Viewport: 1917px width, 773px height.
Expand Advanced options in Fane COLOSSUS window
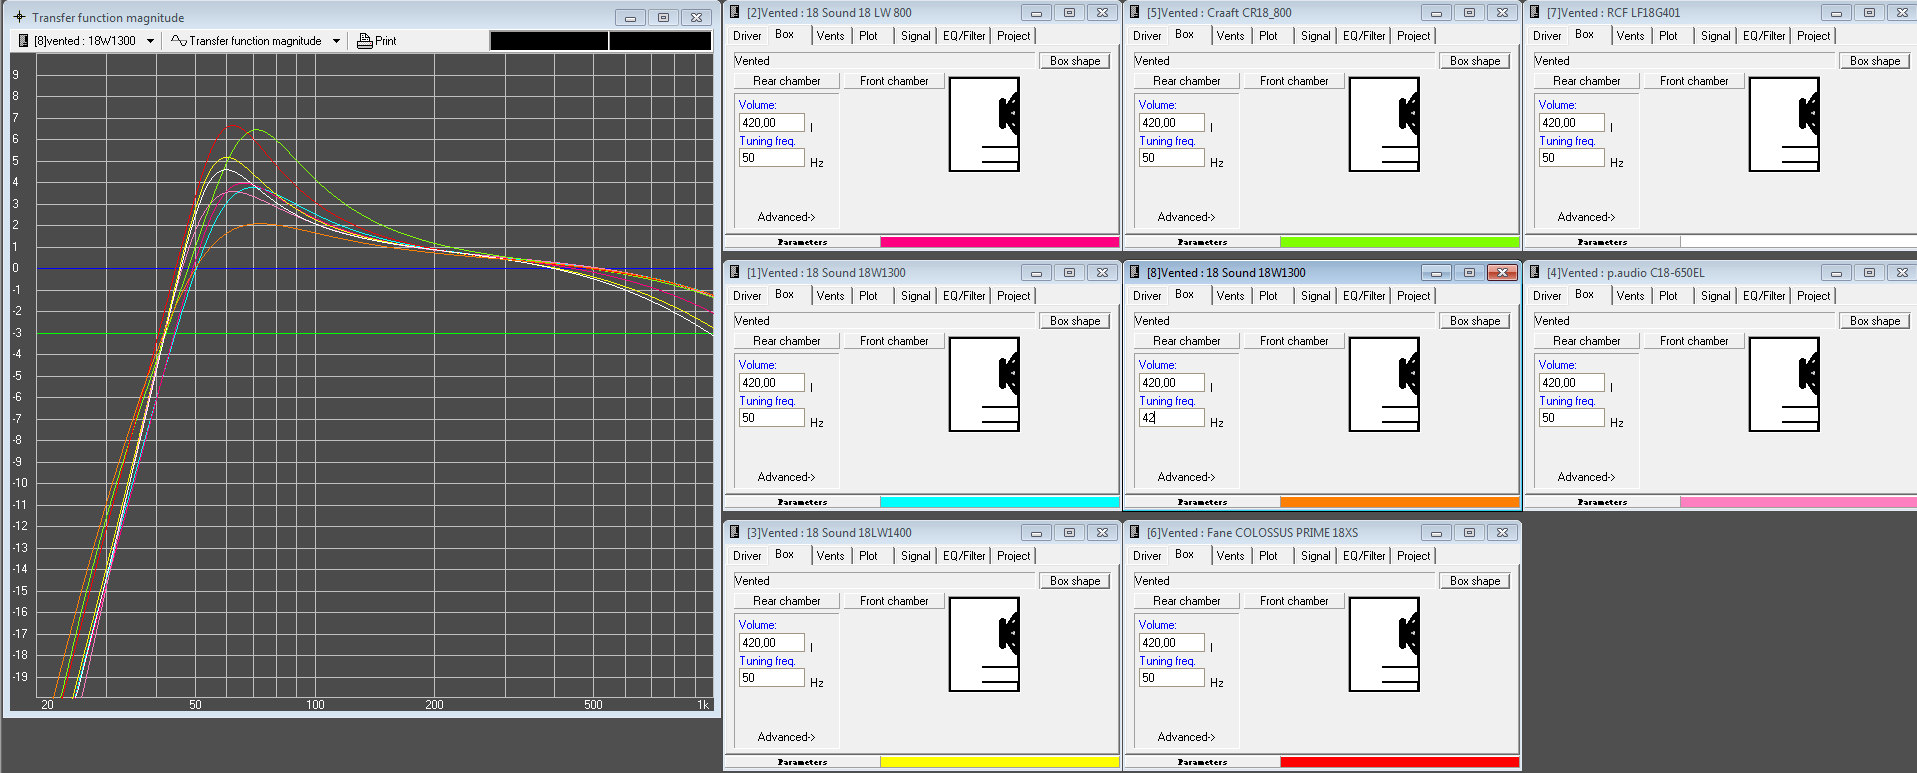click(x=1186, y=737)
